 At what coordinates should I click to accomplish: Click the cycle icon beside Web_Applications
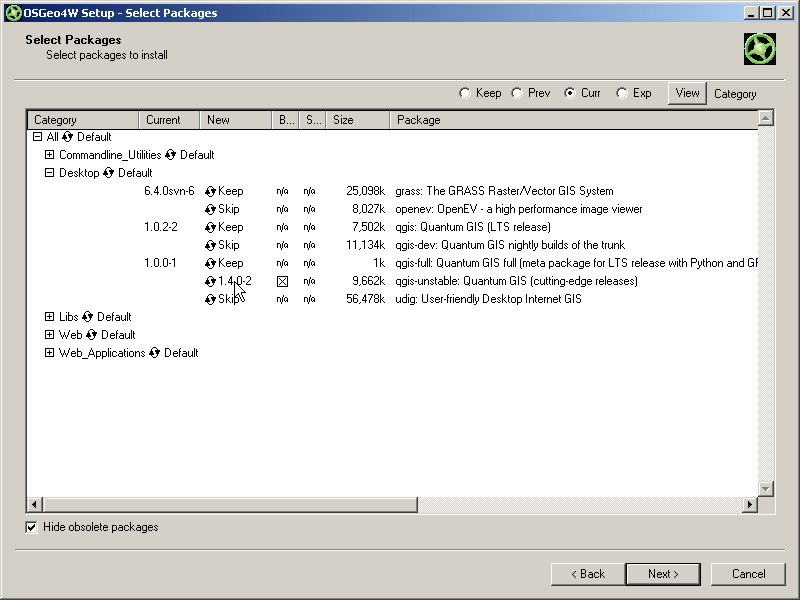(x=154, y=353)
